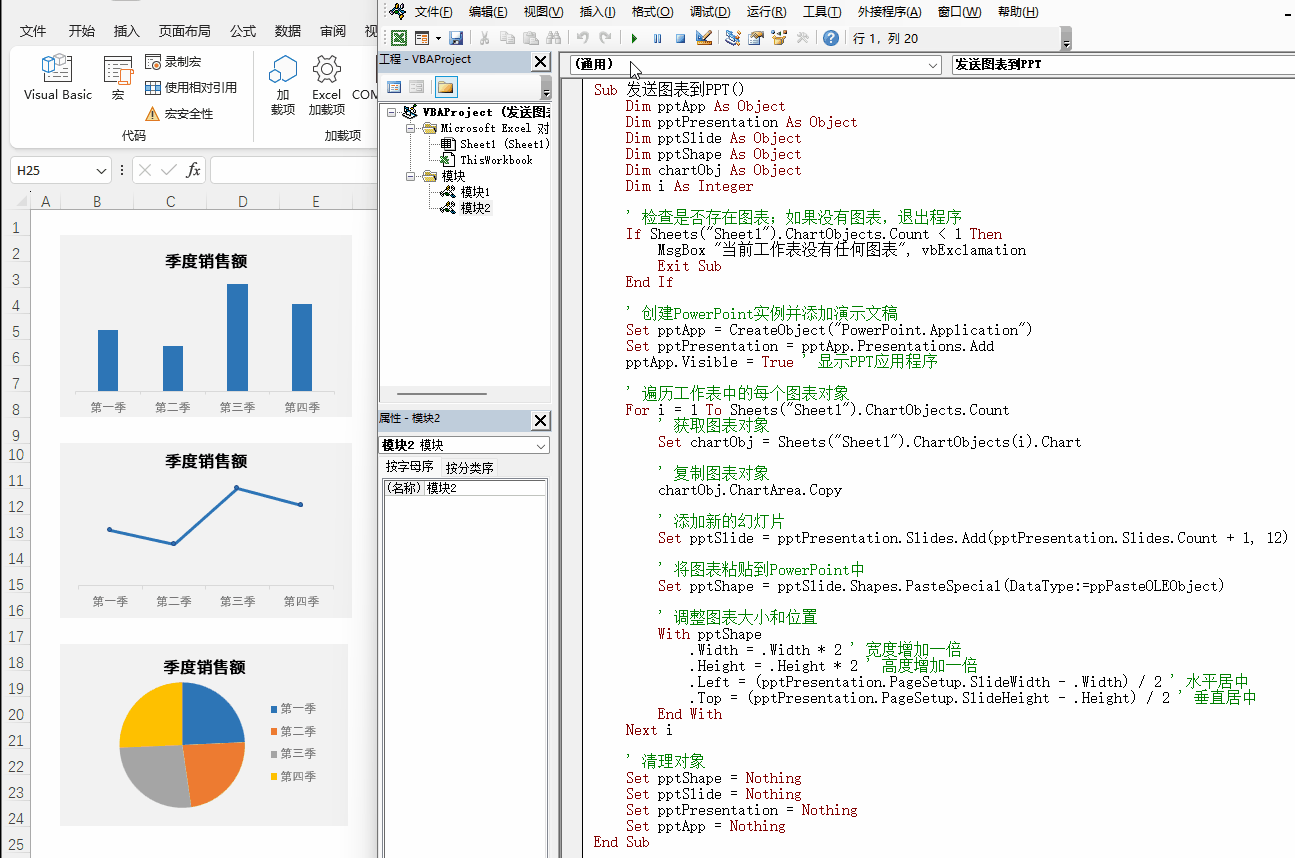The height and width of the screenshot is (858, 1295).
Task: Toggle Design Mode icon
Action: [x=703, y=38]
